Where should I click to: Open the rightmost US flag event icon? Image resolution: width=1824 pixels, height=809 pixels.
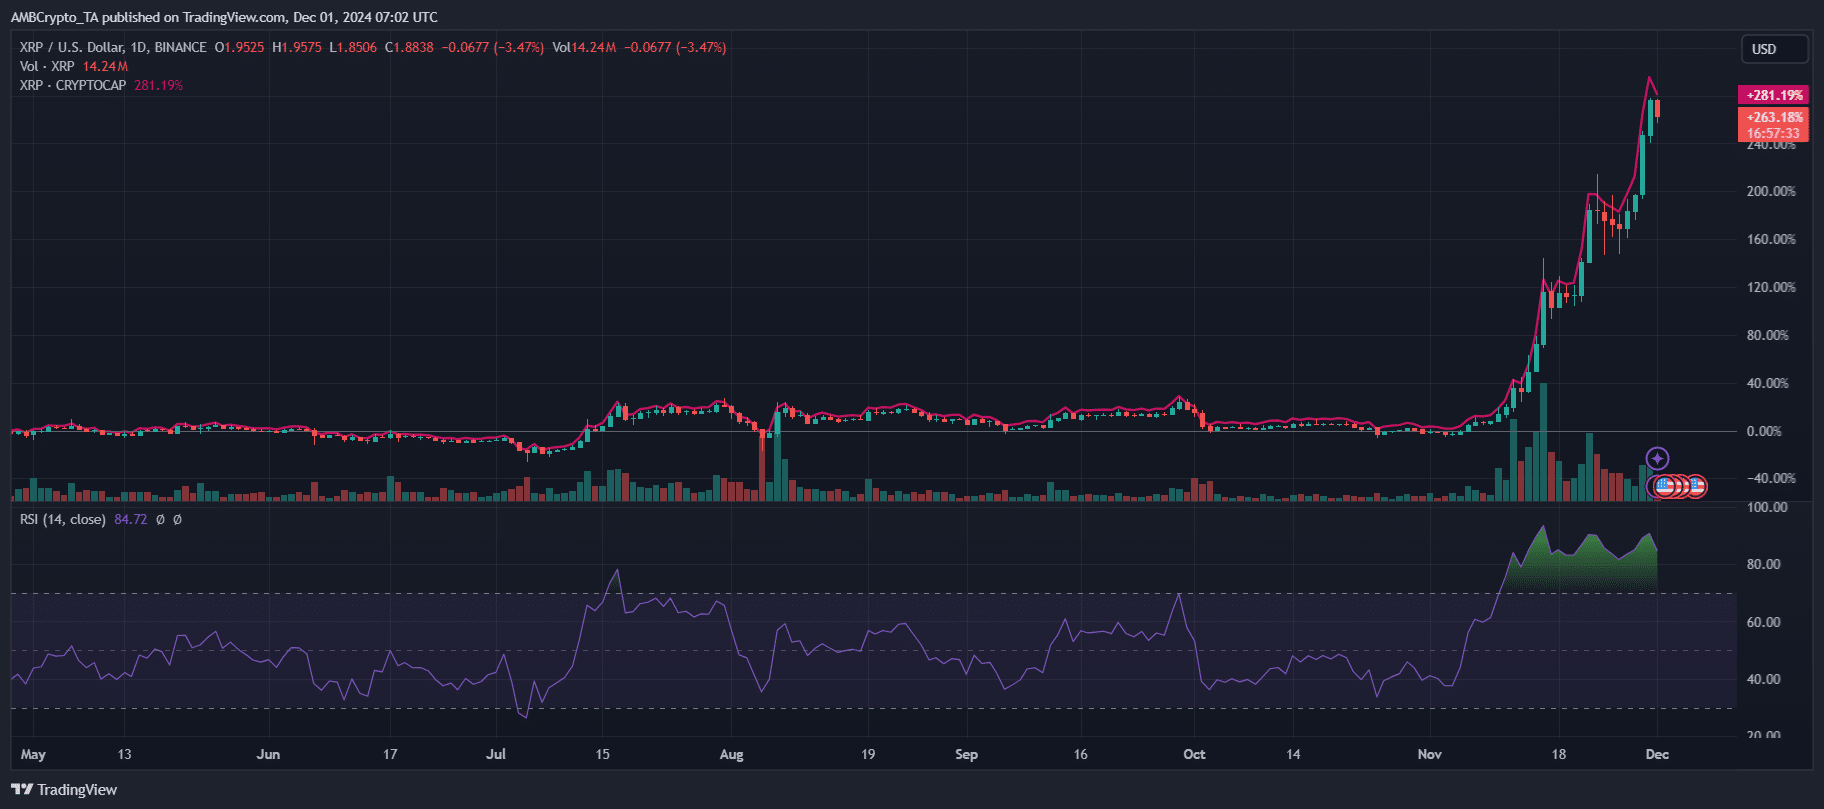[x=1697, y=487]
